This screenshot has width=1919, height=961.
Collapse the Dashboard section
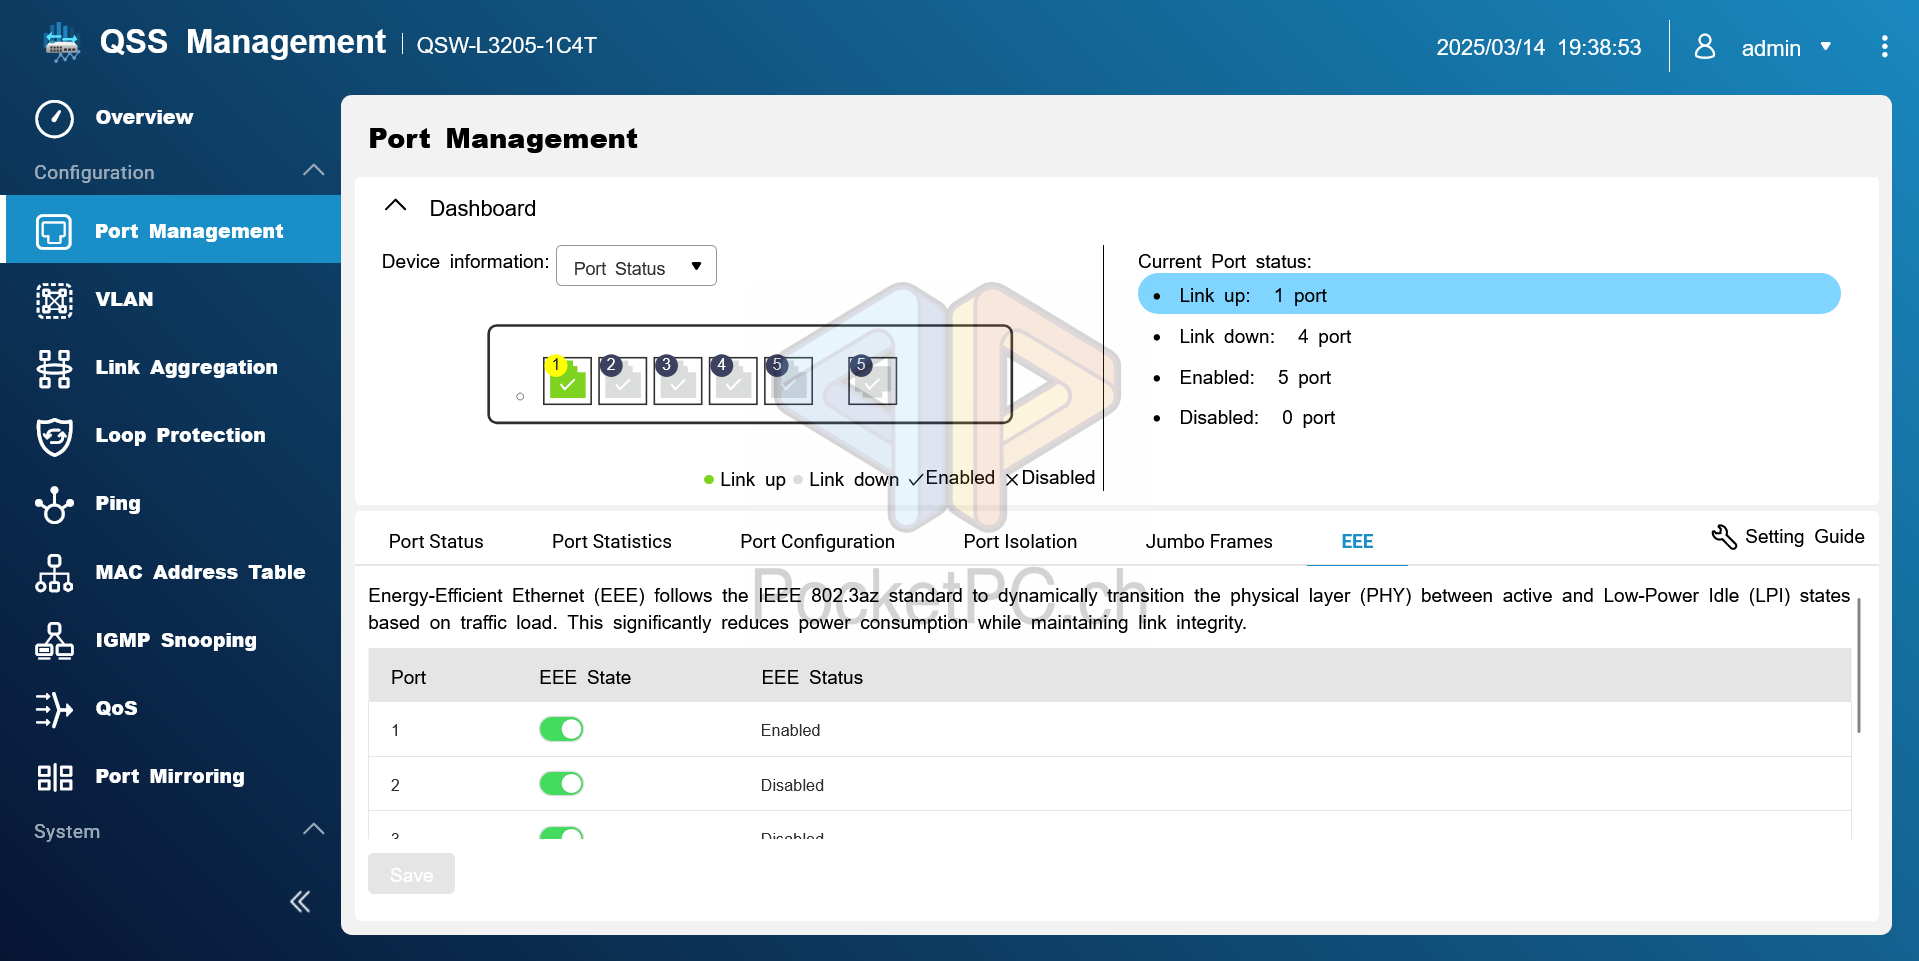(396, 206)
